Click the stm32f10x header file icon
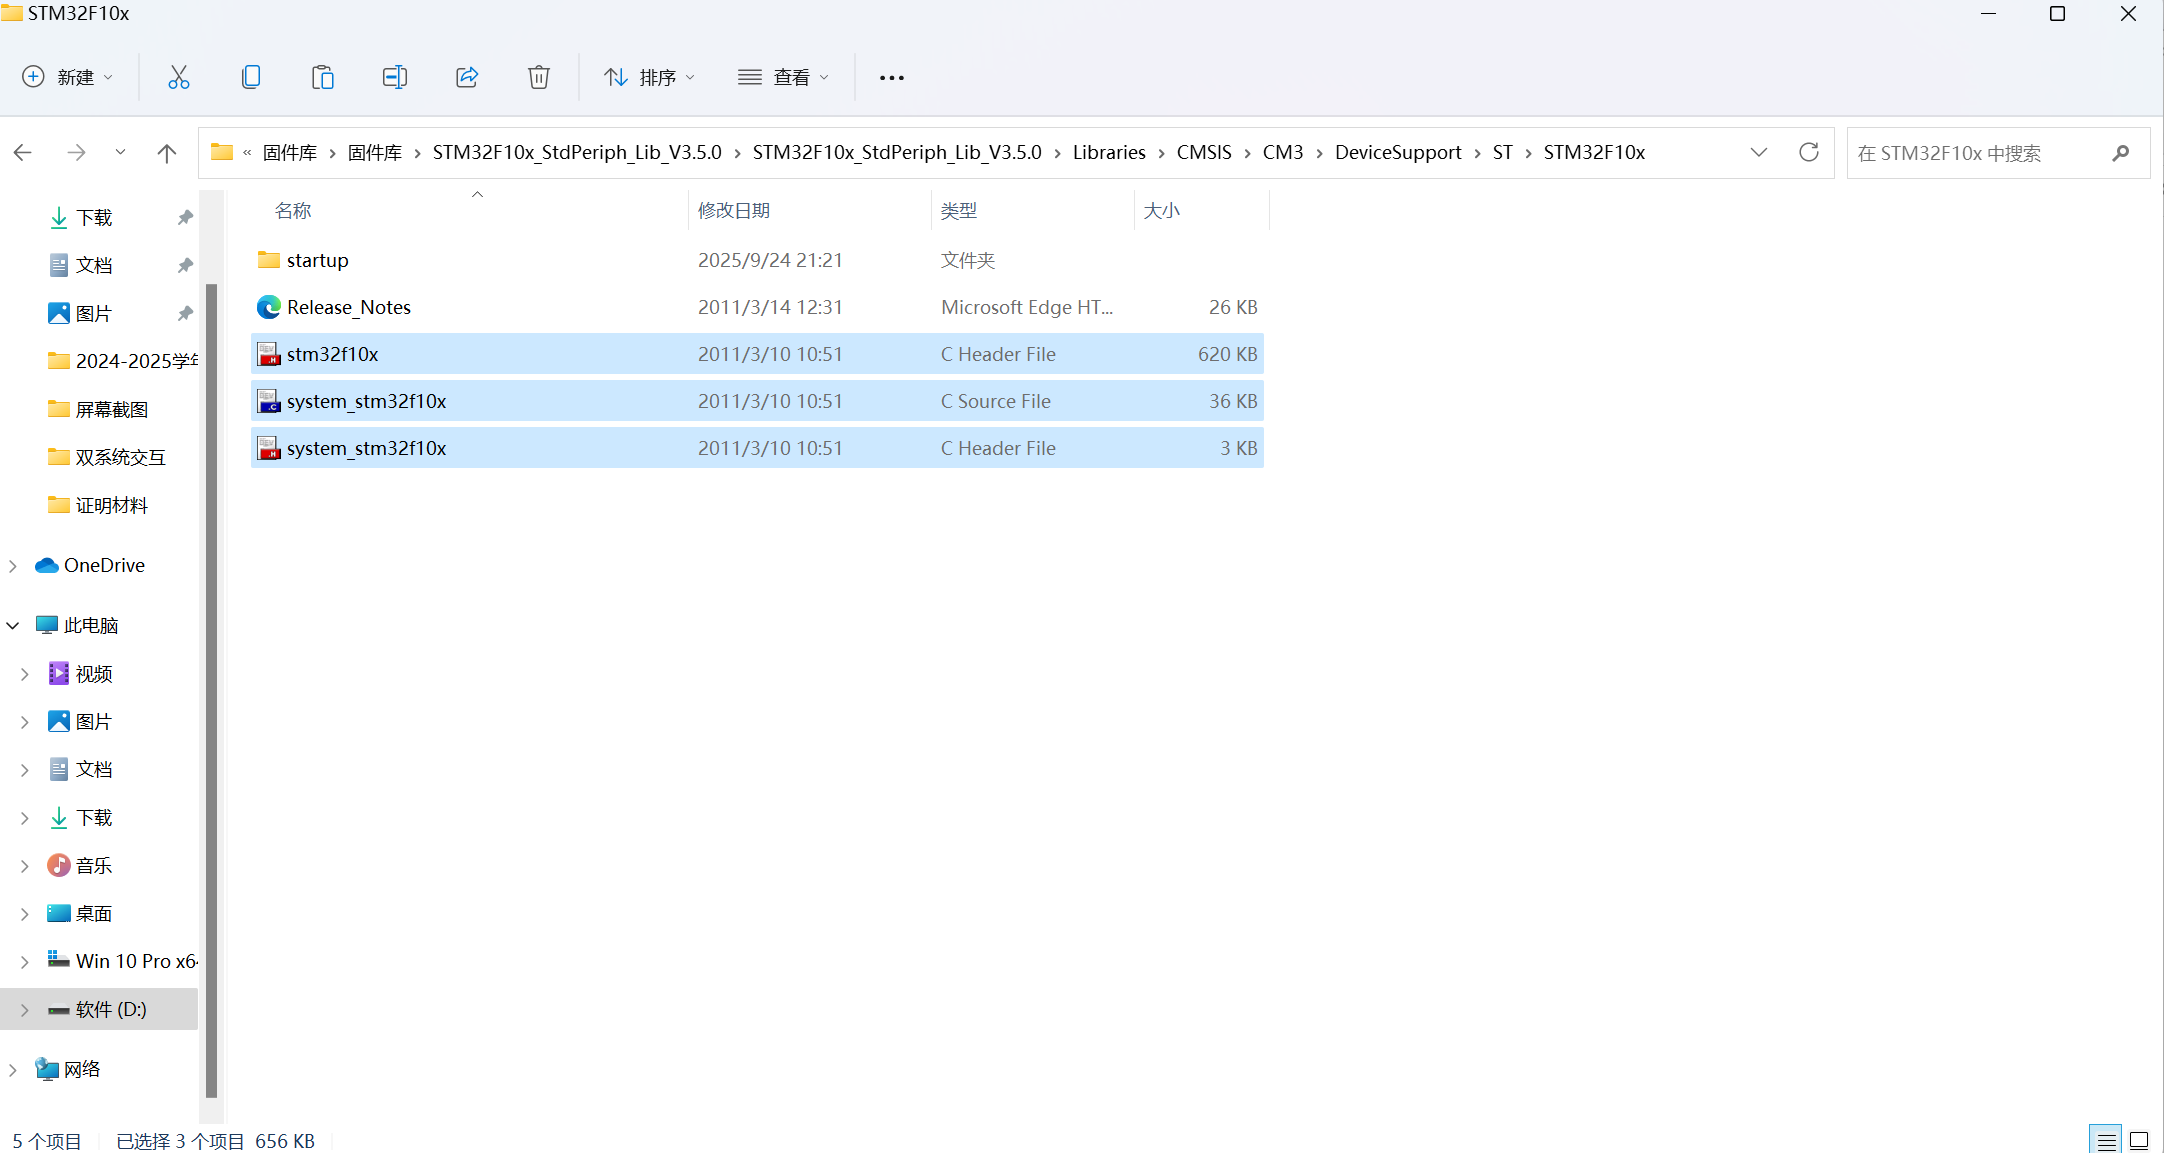Screen dimensions: 2164x1153 (x=268, y=354)
